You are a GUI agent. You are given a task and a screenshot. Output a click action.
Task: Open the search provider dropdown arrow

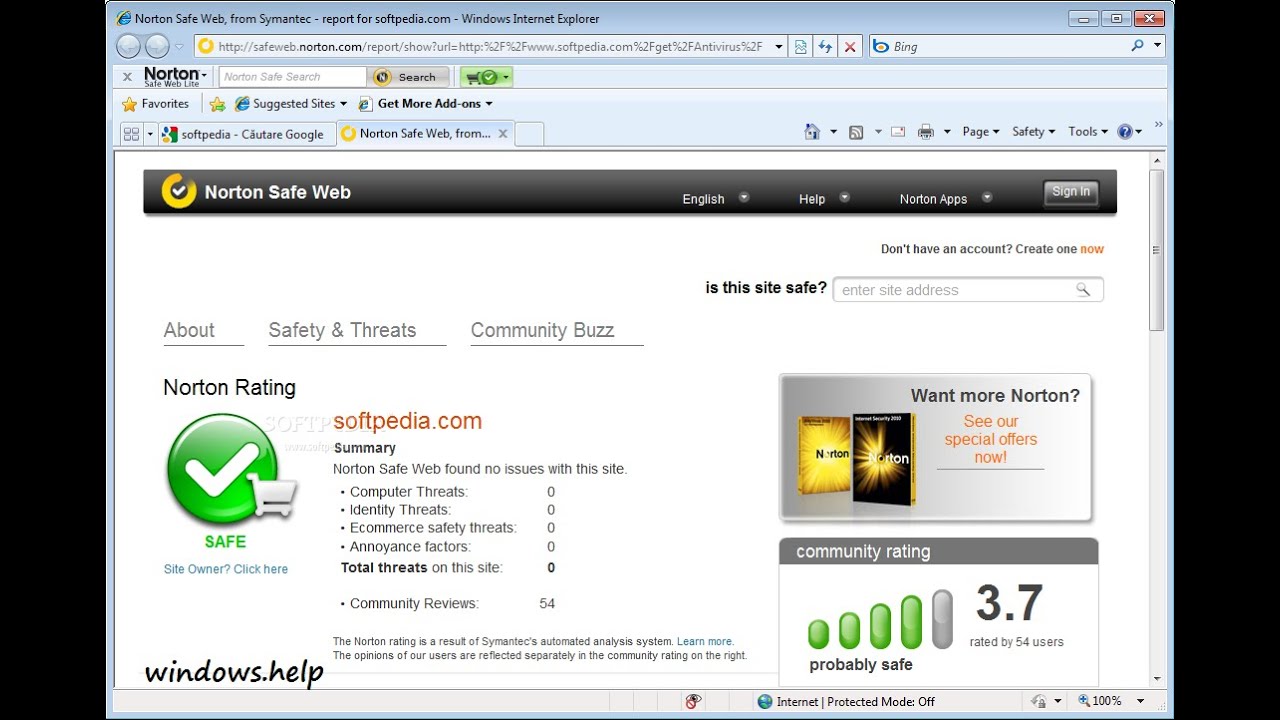(x=1158, y=46)
